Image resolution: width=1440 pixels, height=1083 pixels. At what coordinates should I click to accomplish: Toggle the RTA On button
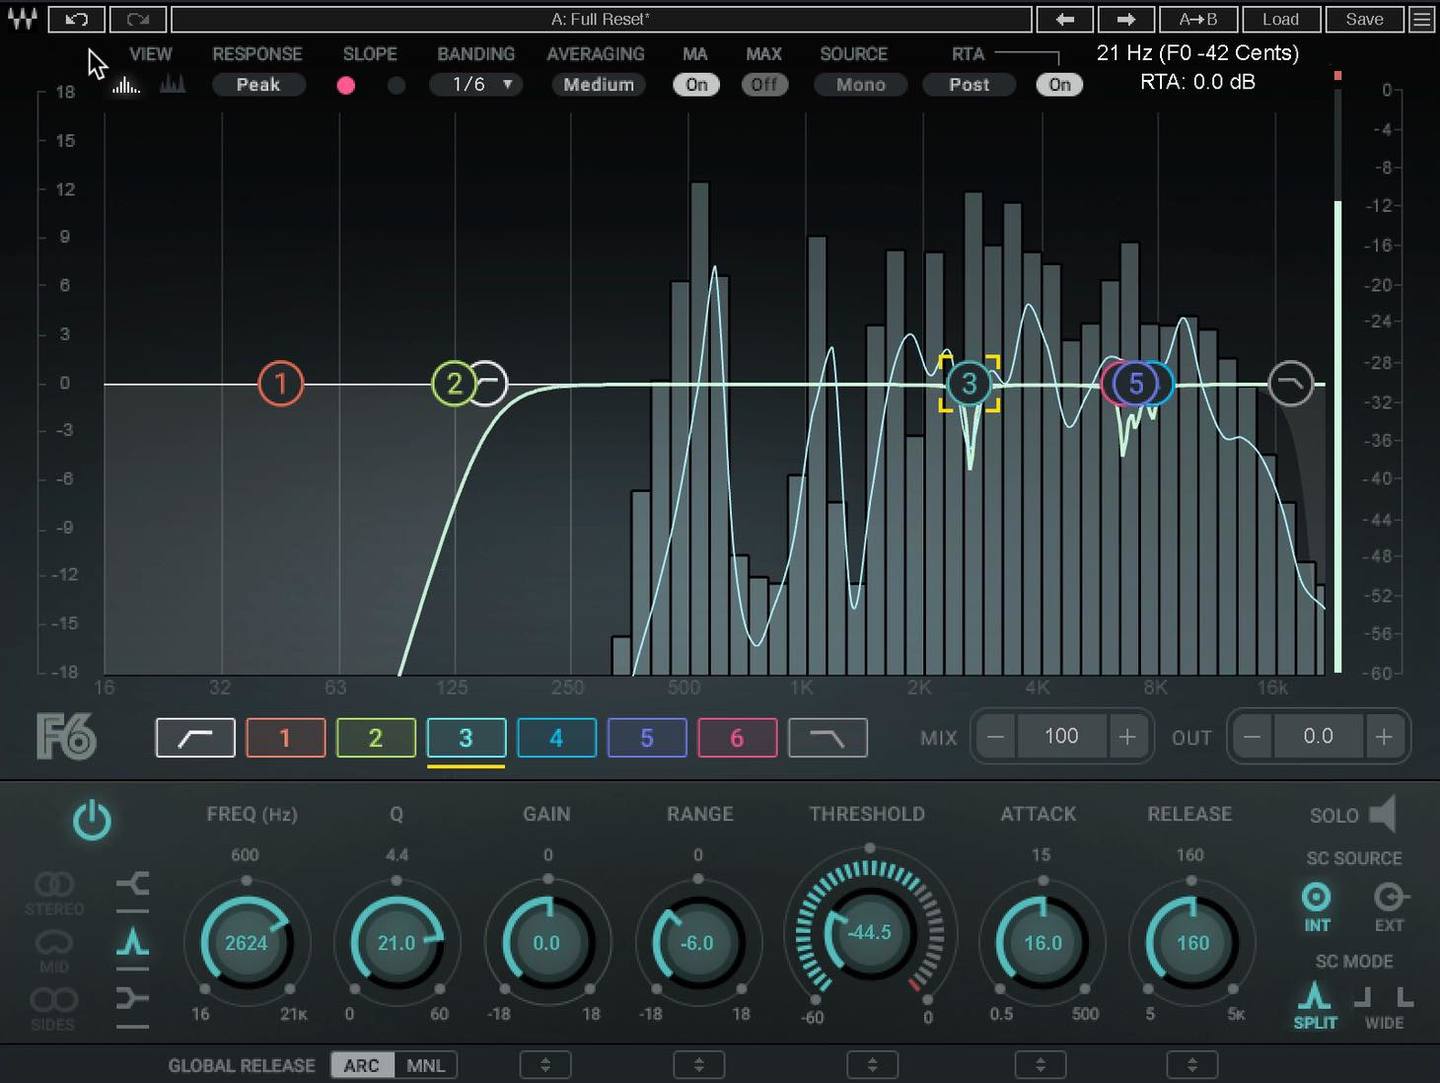(1059, 85)
